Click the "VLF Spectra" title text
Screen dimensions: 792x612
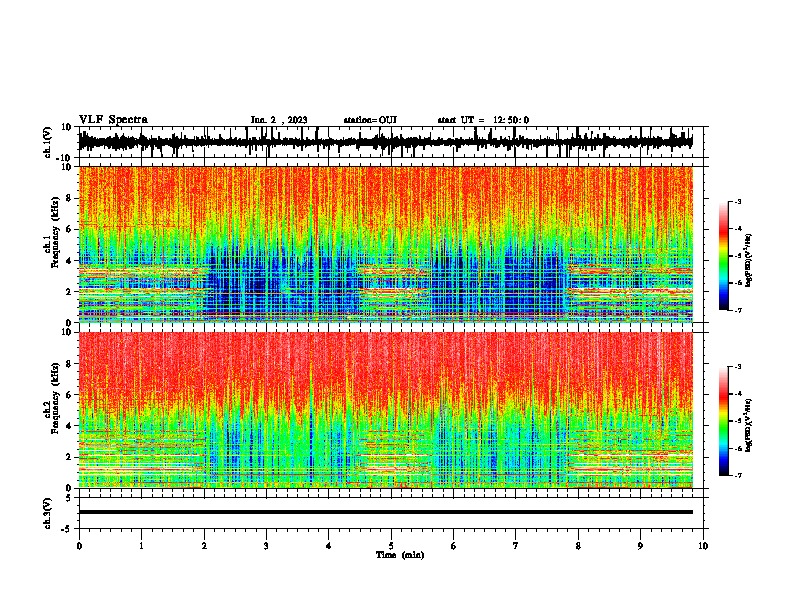click(x=113, y=119)
